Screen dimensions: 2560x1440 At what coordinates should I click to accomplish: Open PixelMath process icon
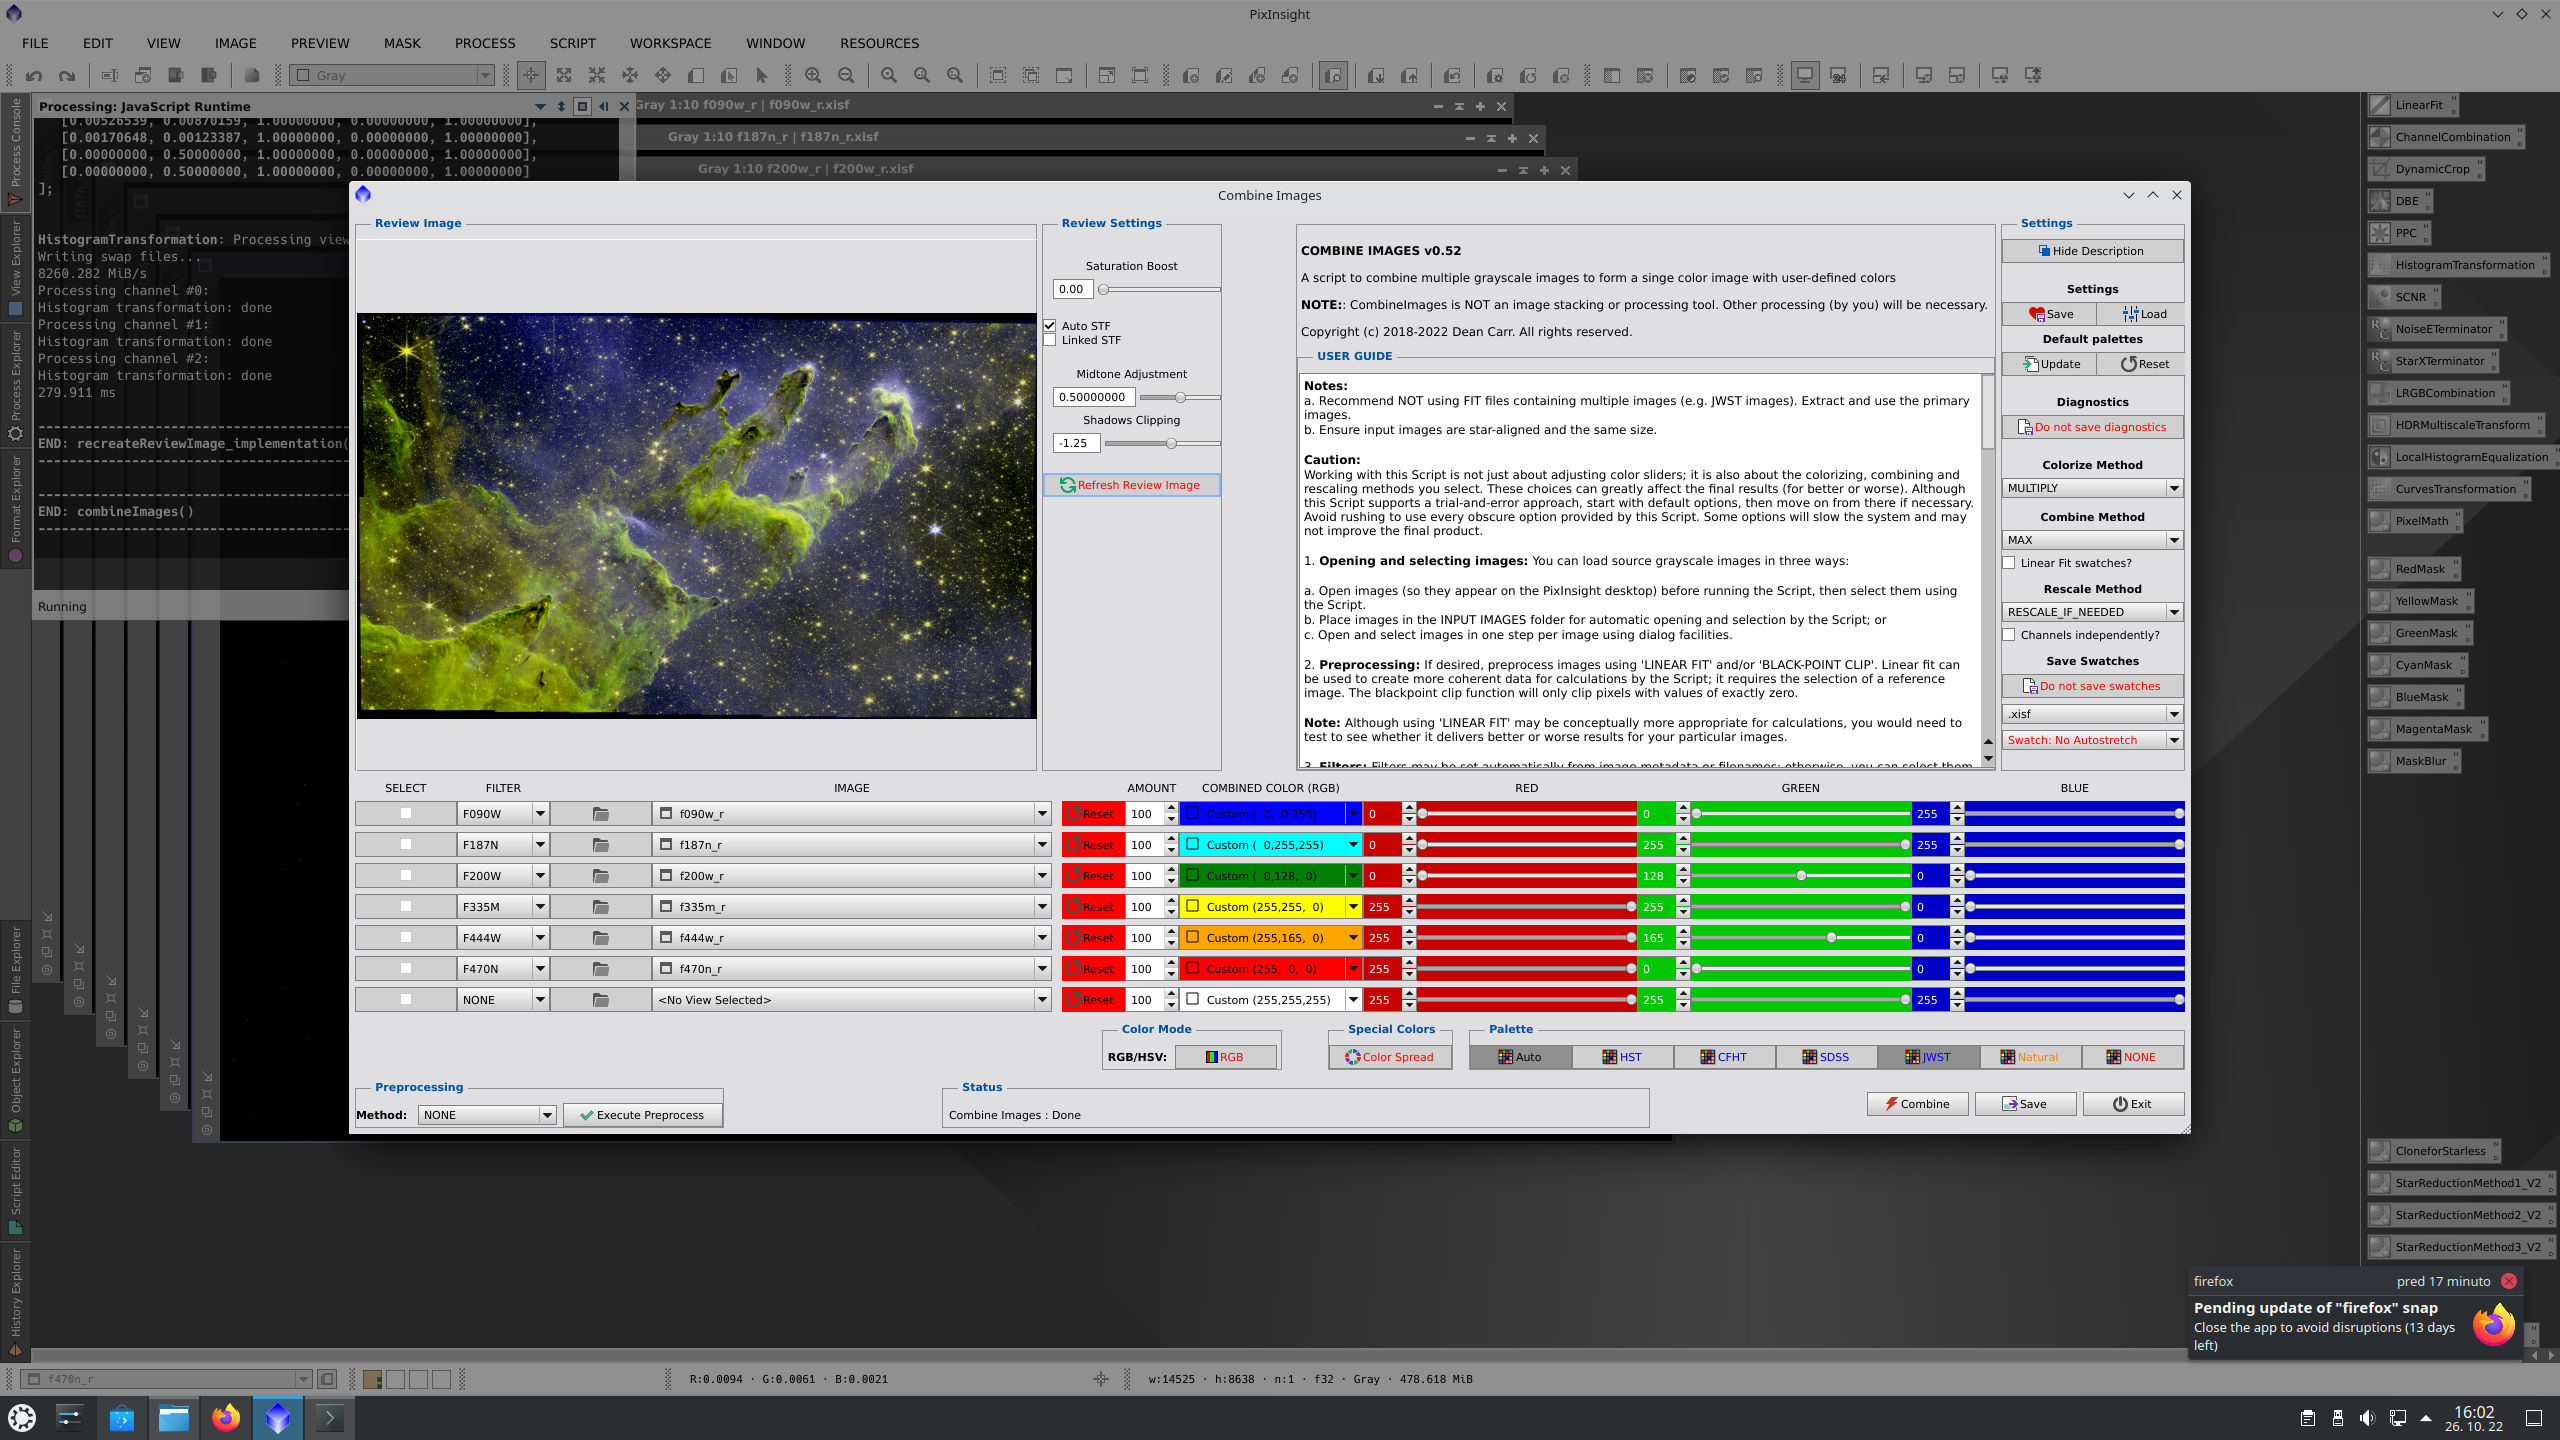click(2414, 521)
